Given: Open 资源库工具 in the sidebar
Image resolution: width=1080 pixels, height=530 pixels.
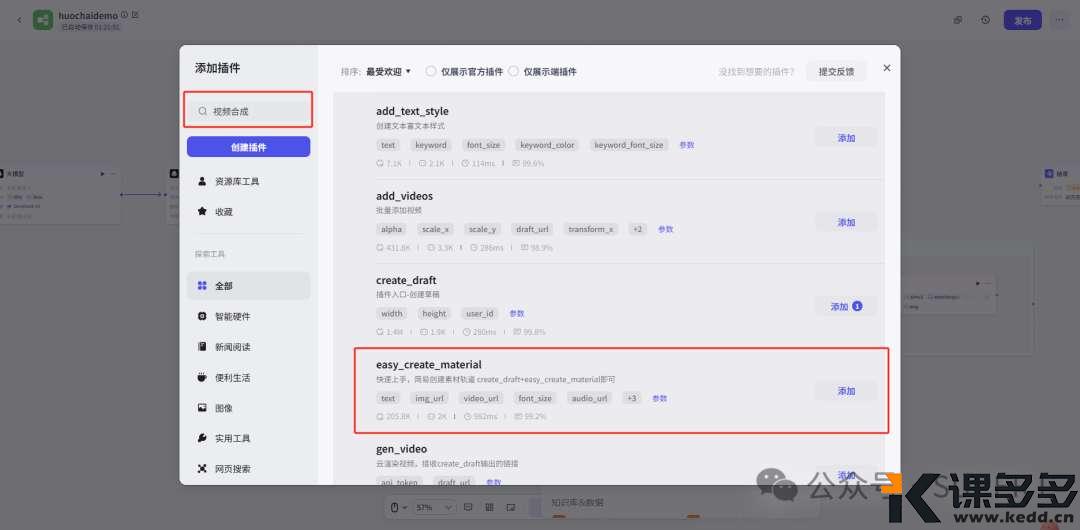Looking at the screenshot, I should [248, 181].
